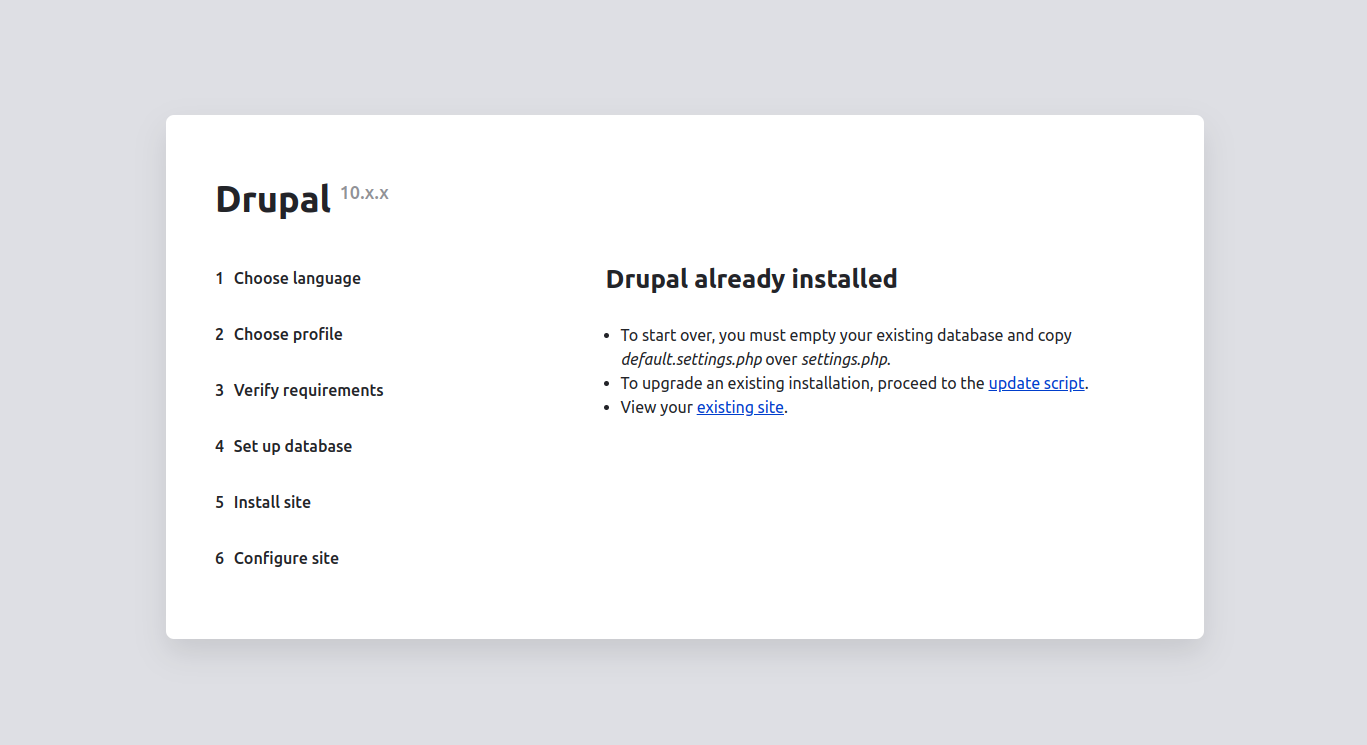Click the Drupal site name title
The height and width of the screenshot is (745, 1367).
(273, 199)
